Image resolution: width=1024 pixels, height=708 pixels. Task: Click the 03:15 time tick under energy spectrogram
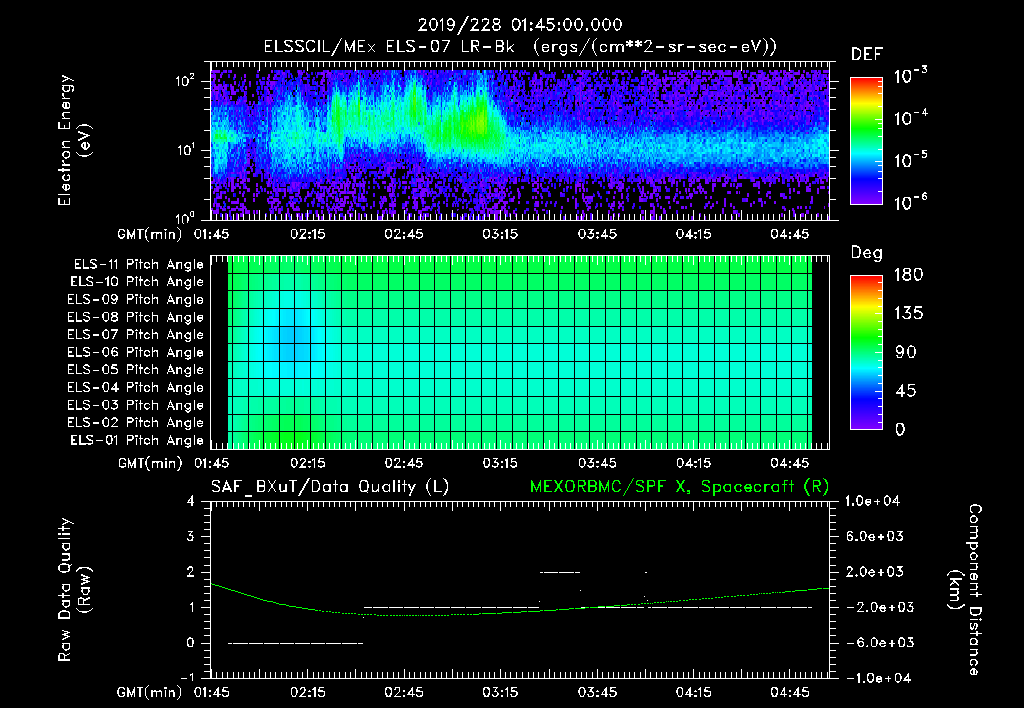(500, 234)
